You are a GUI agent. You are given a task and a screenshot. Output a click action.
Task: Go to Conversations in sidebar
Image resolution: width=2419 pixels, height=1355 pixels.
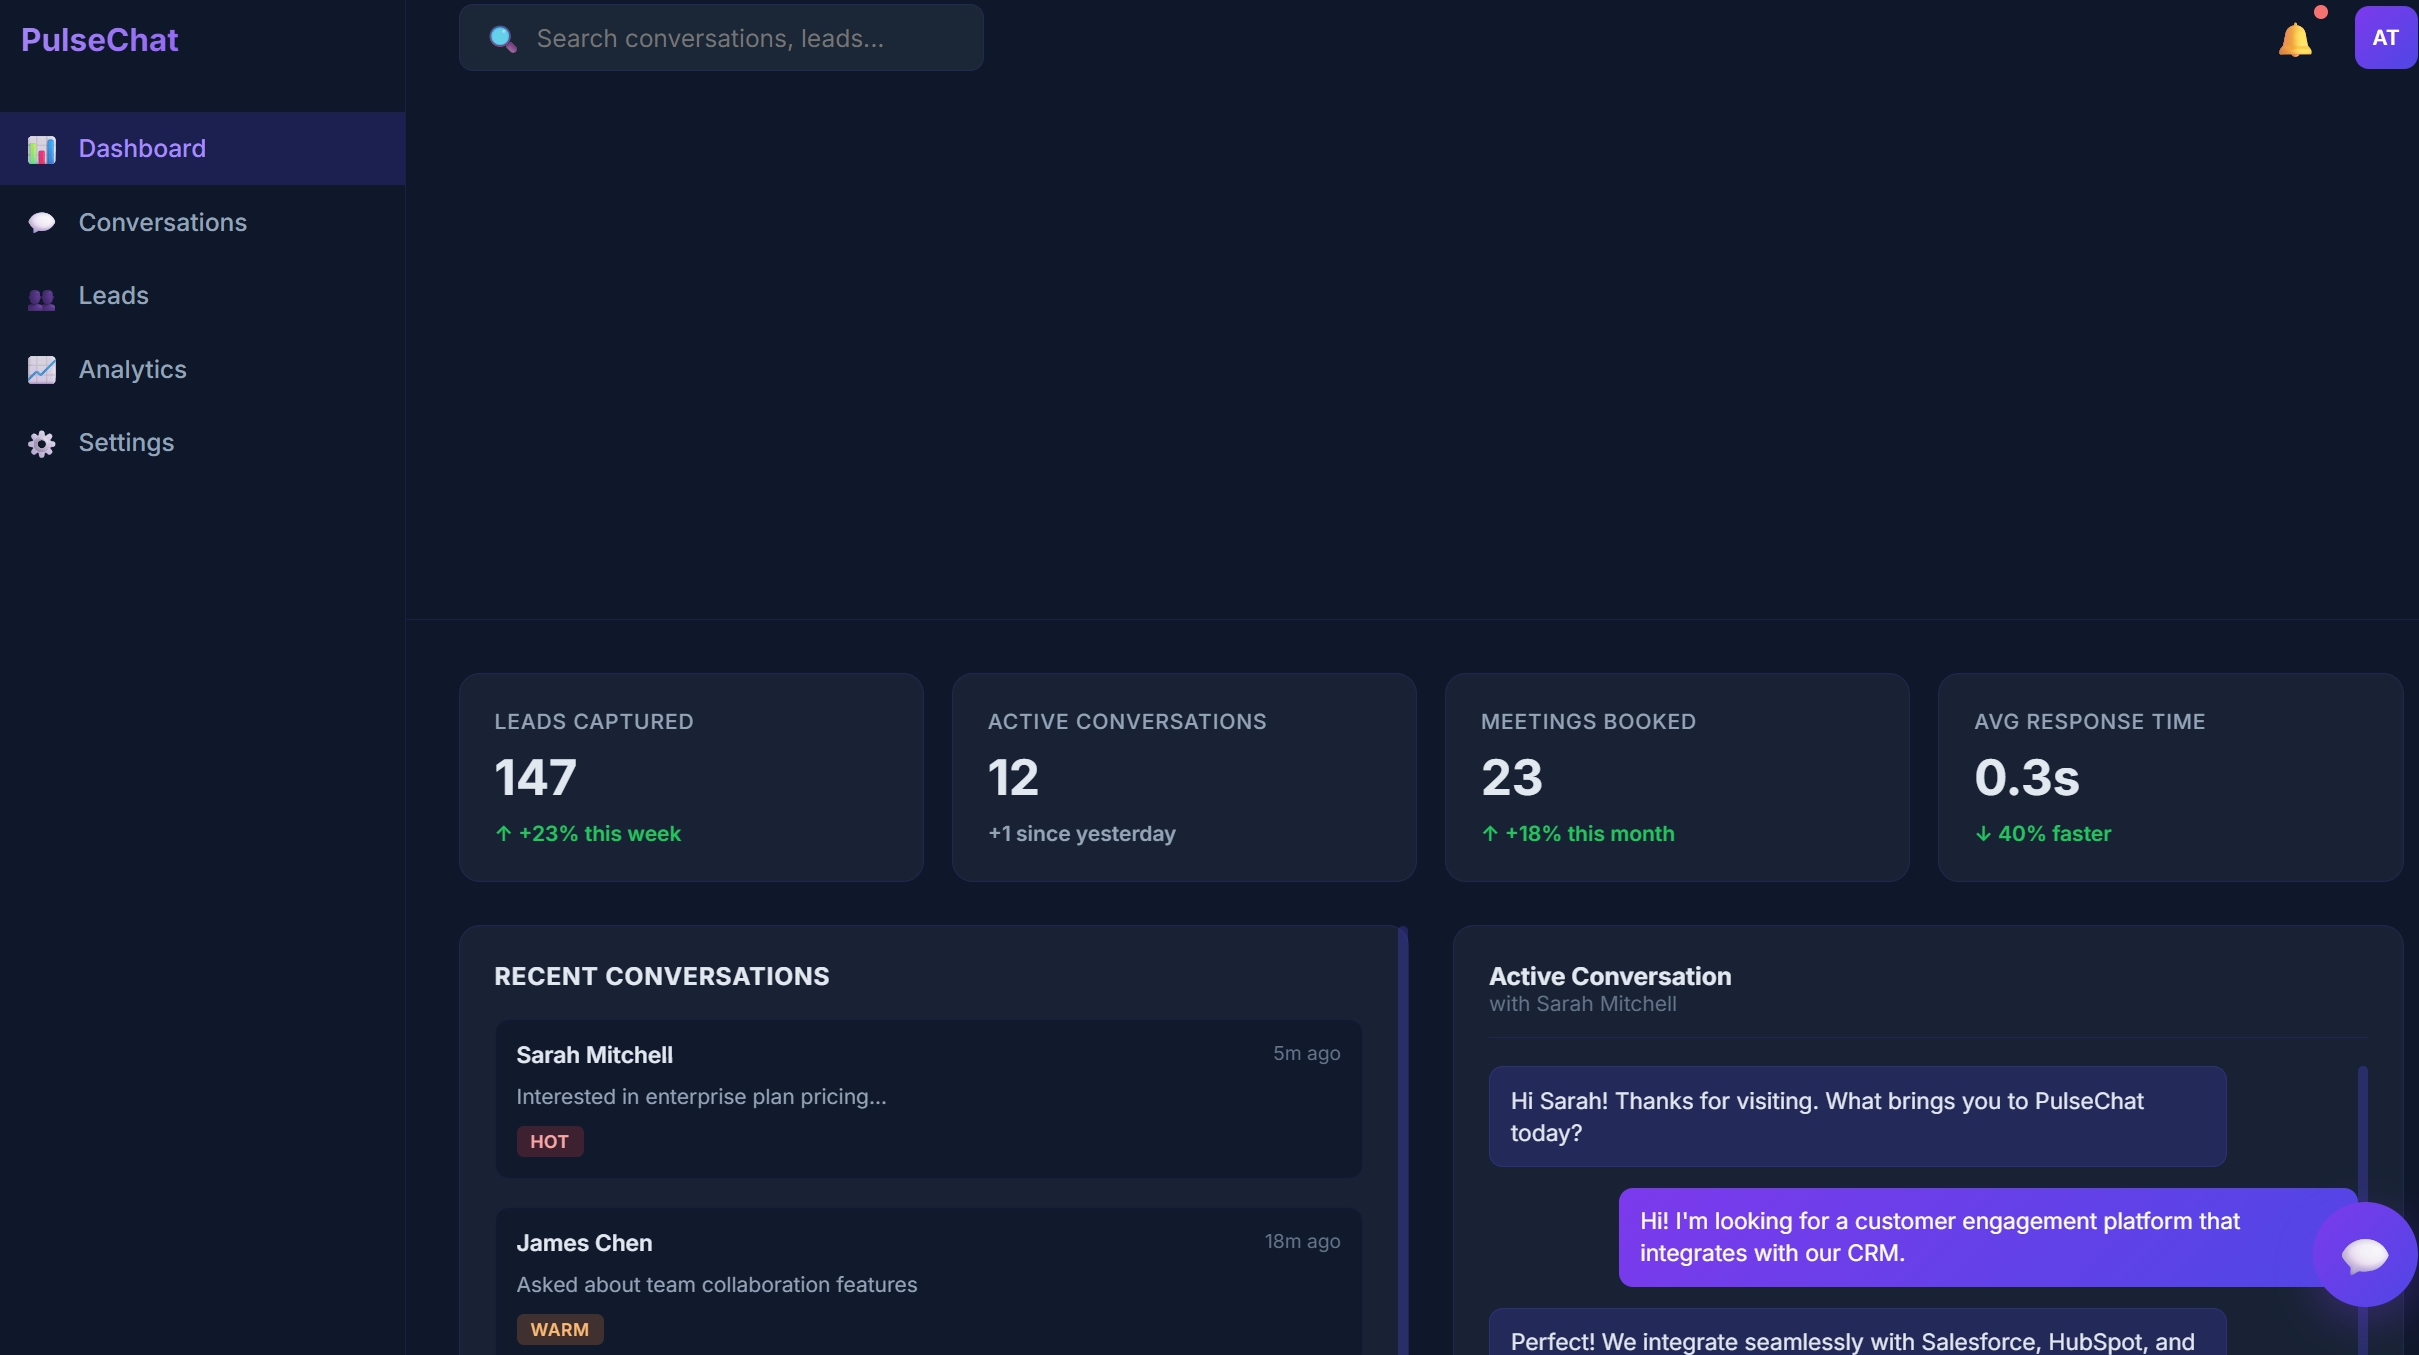click(x=163, y=222)
